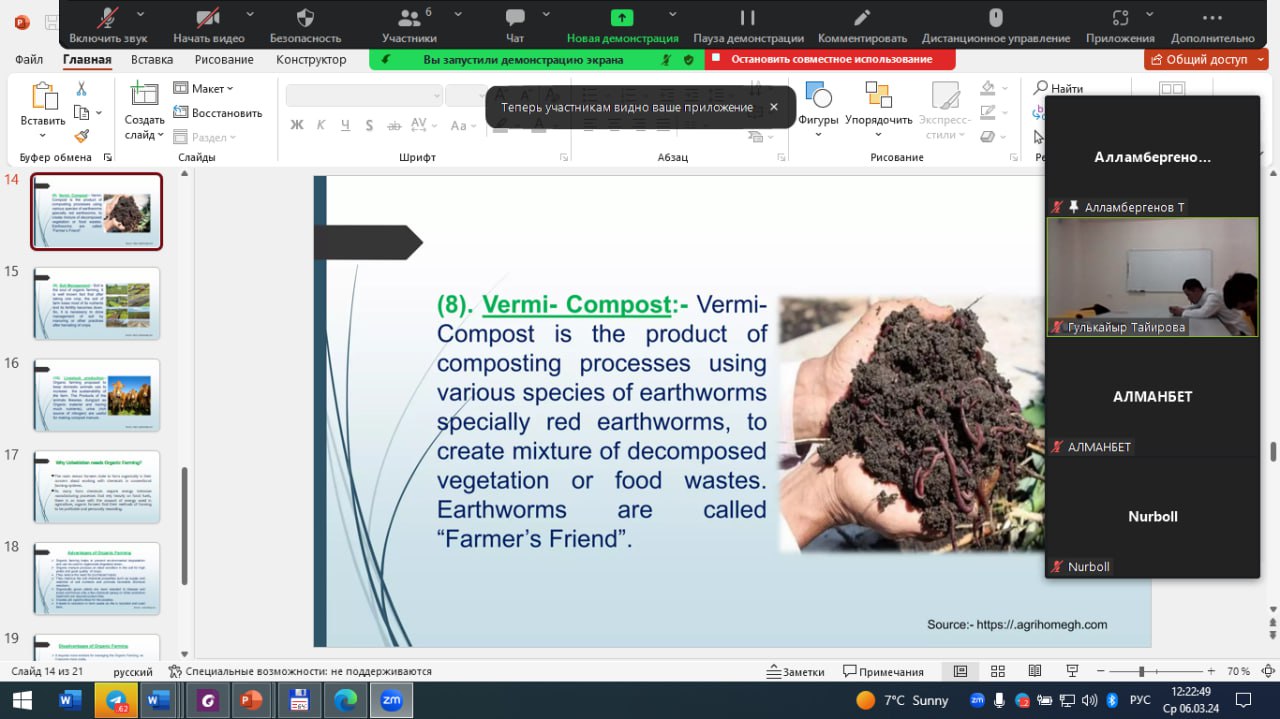Image resolution: width=1280 pixels, height=719 pixels.
Task: Open Безопасность shield in Zoom toolbar
Action: pos(306,18)
